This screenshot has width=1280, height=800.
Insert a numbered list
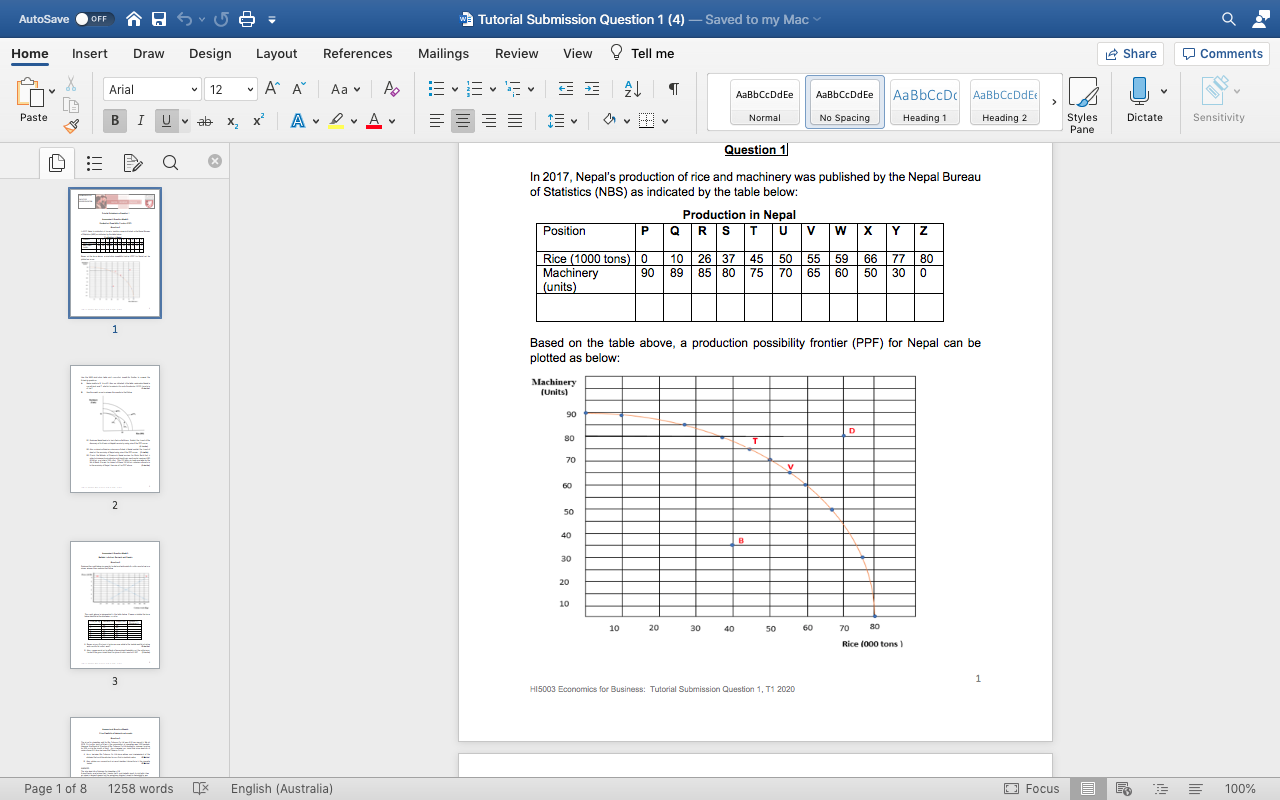pyautogui.click(x=476, y=90)
